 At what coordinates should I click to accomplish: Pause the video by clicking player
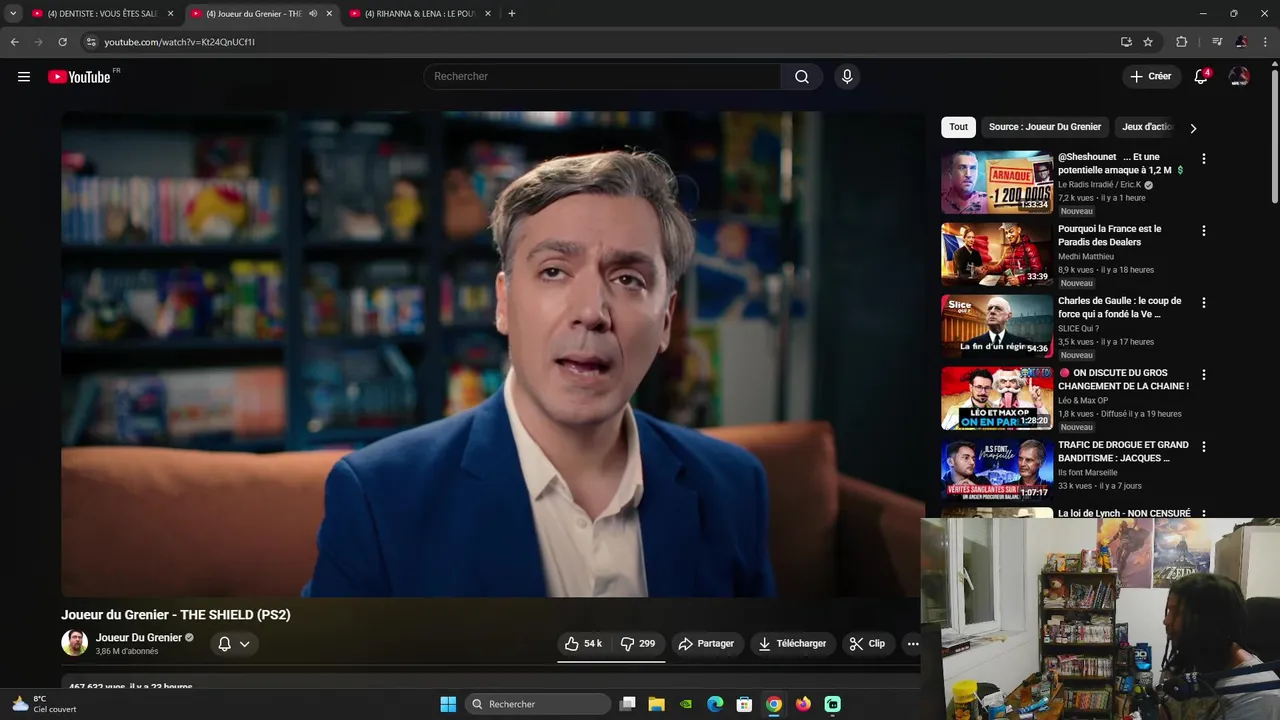tap(492, 354)
